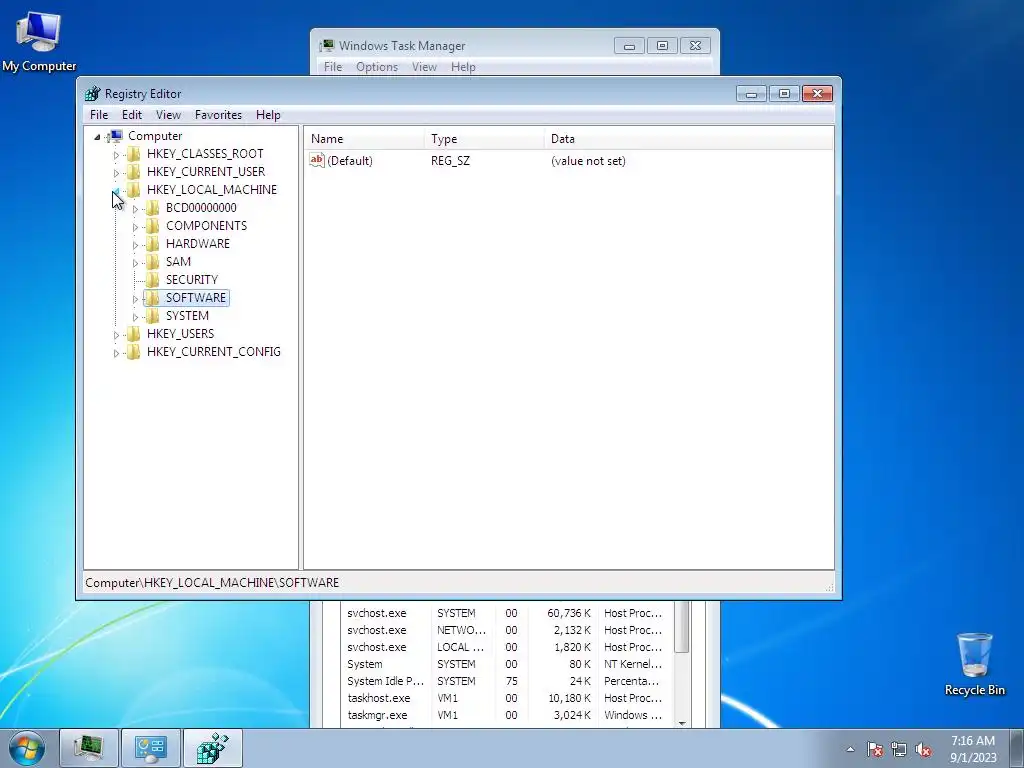Open Registry Editor View menu
This screenshot has width=1024, height=768.
pyautogui.click(x=168, y=115)
